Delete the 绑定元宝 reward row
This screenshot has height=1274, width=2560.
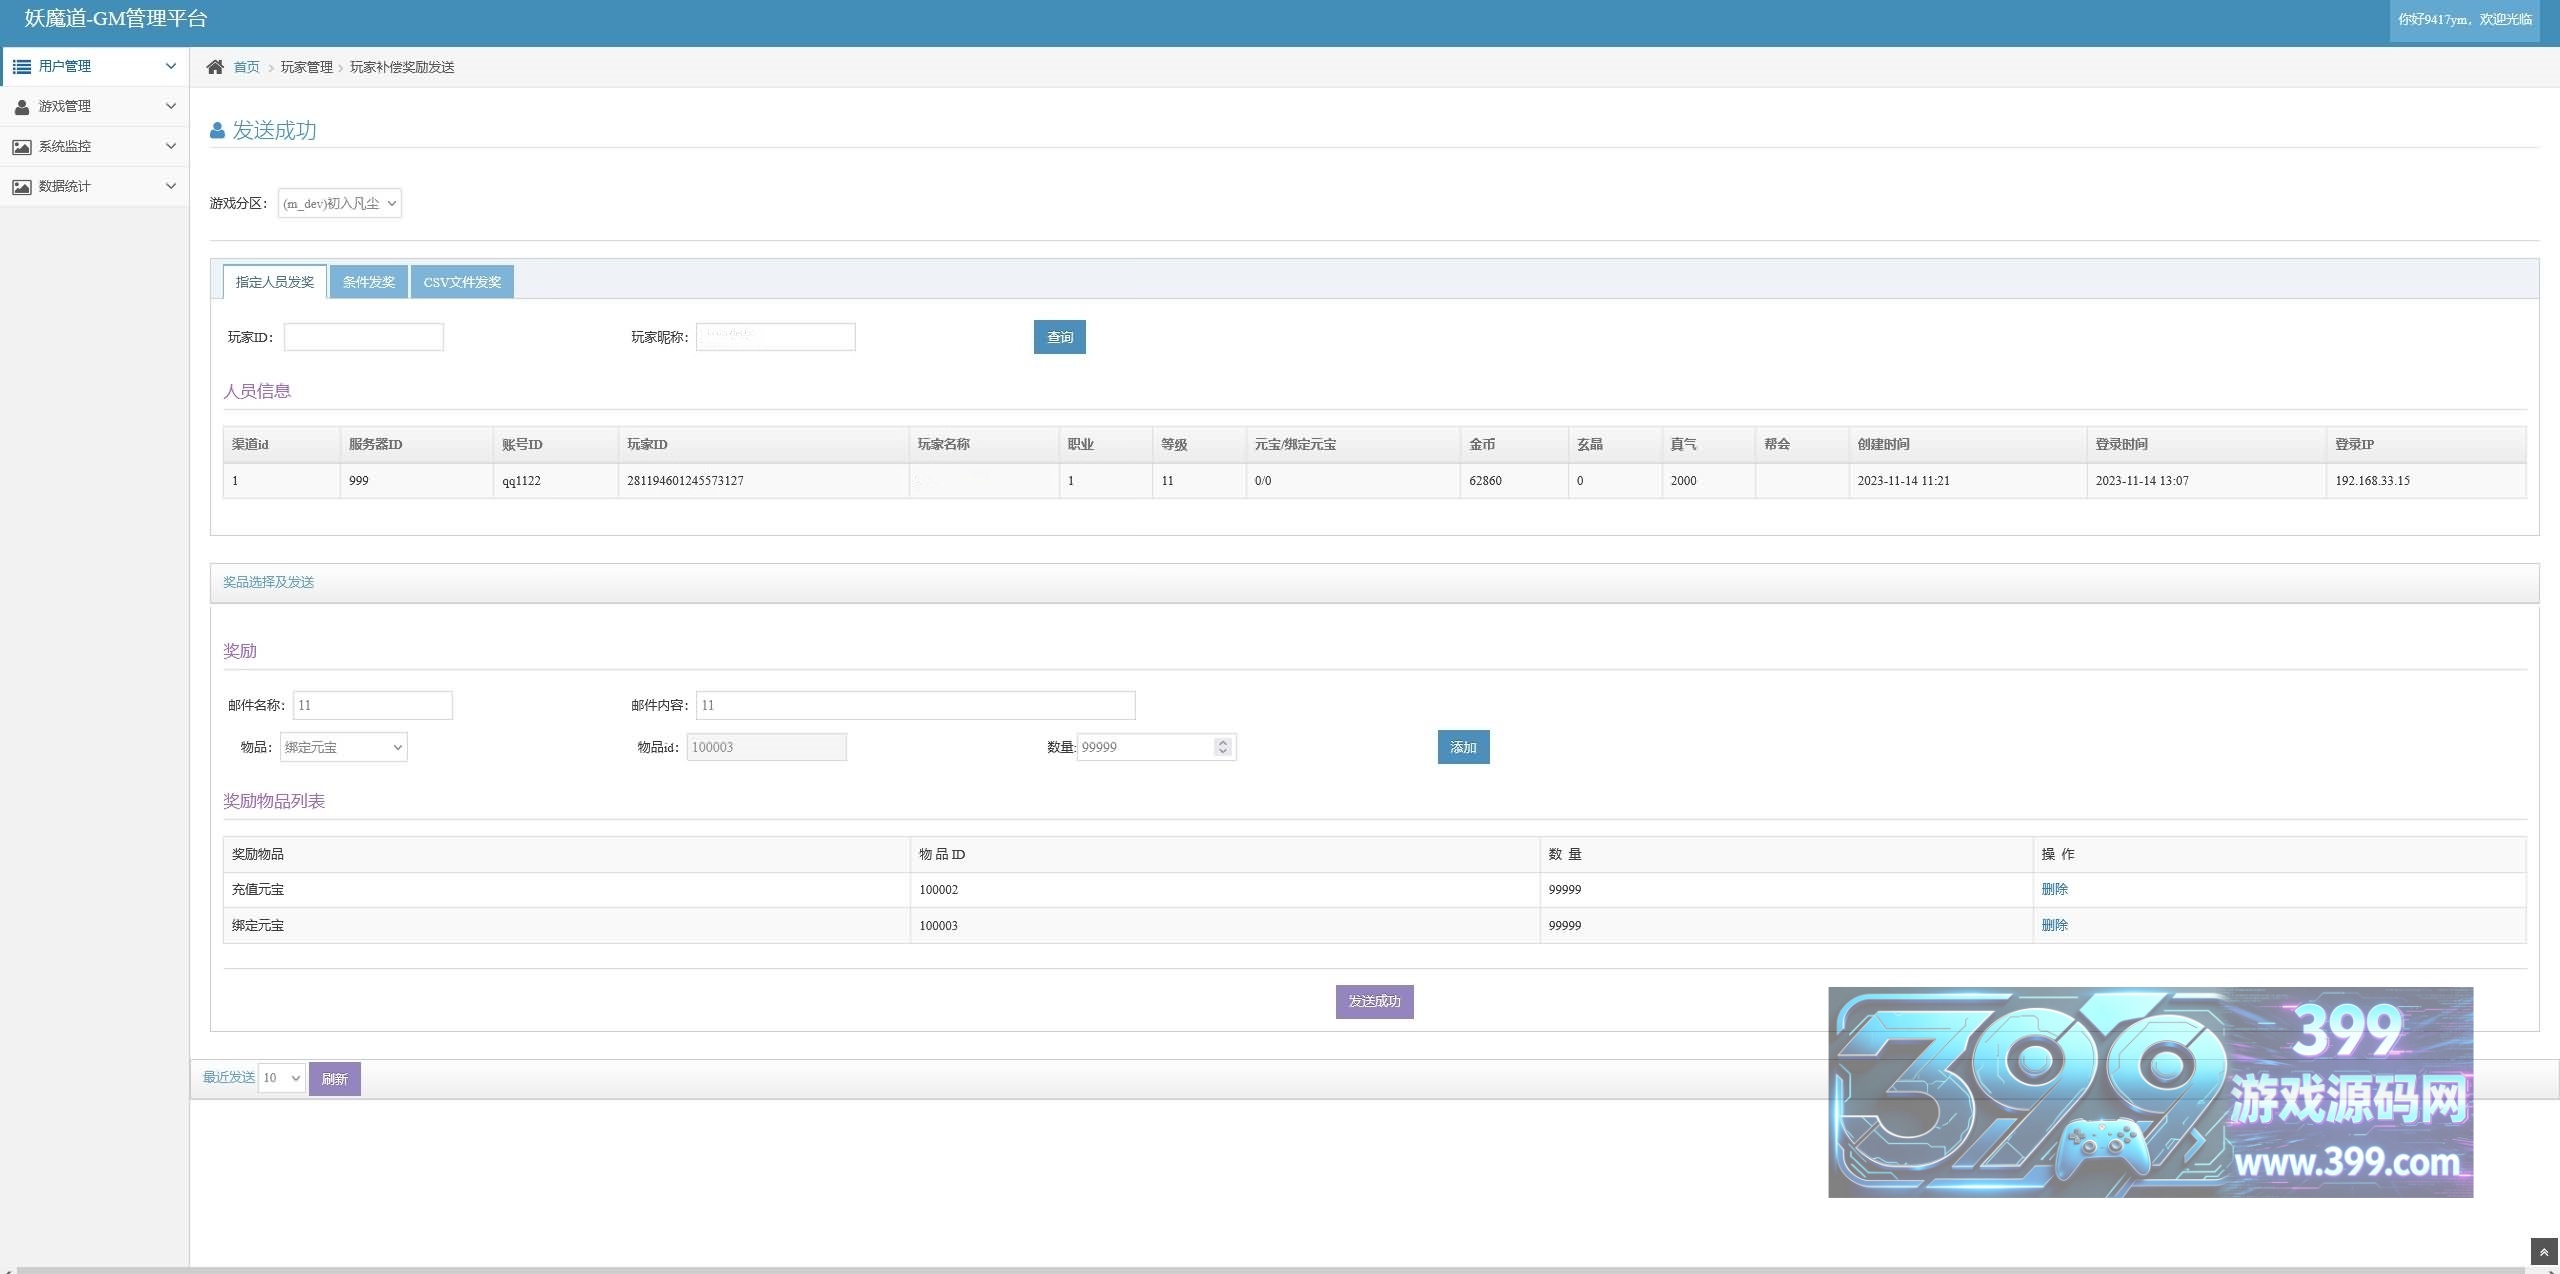pos(2055,925)
